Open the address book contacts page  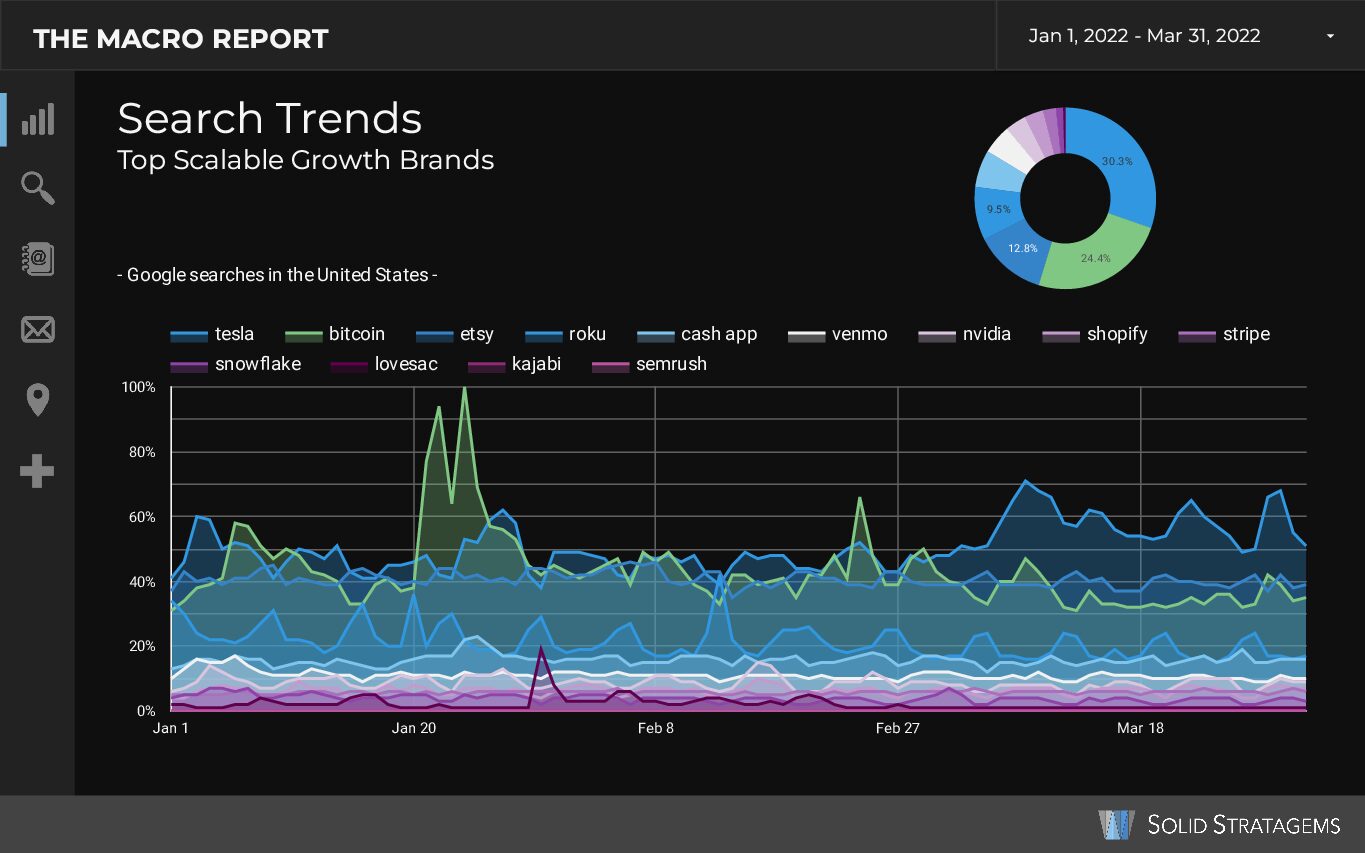click(x=38, y=259)
